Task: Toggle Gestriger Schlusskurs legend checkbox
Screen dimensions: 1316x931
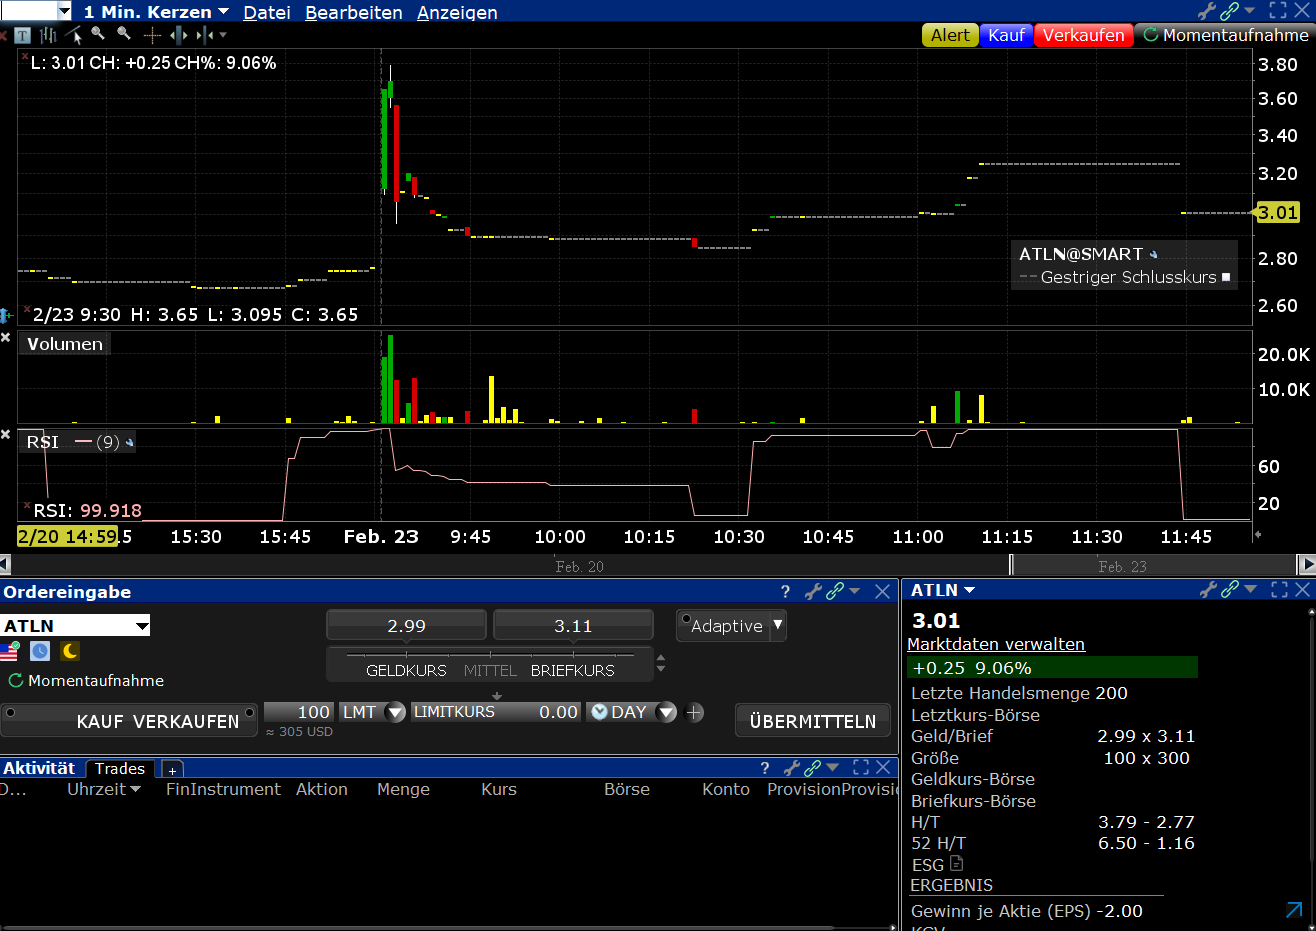Action: tap(1226, 277)
